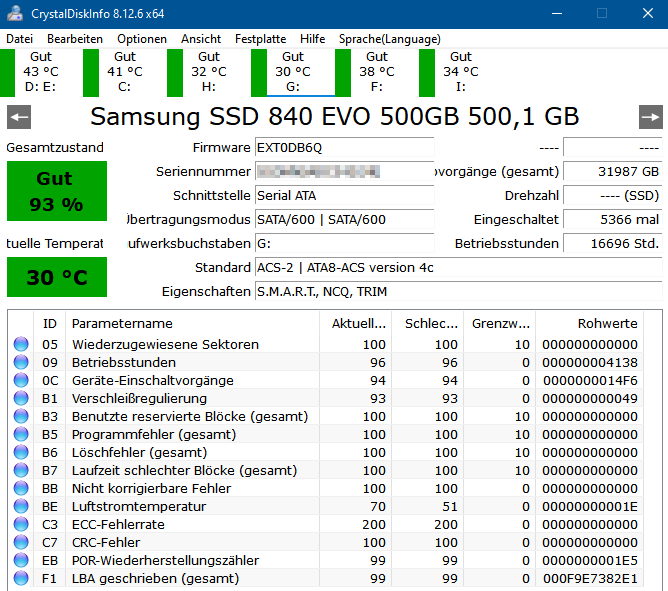Image resolution: width=668 pixels, height=591 pixels.
Task: Open the Optionen menu
Action: pos(142,39)
